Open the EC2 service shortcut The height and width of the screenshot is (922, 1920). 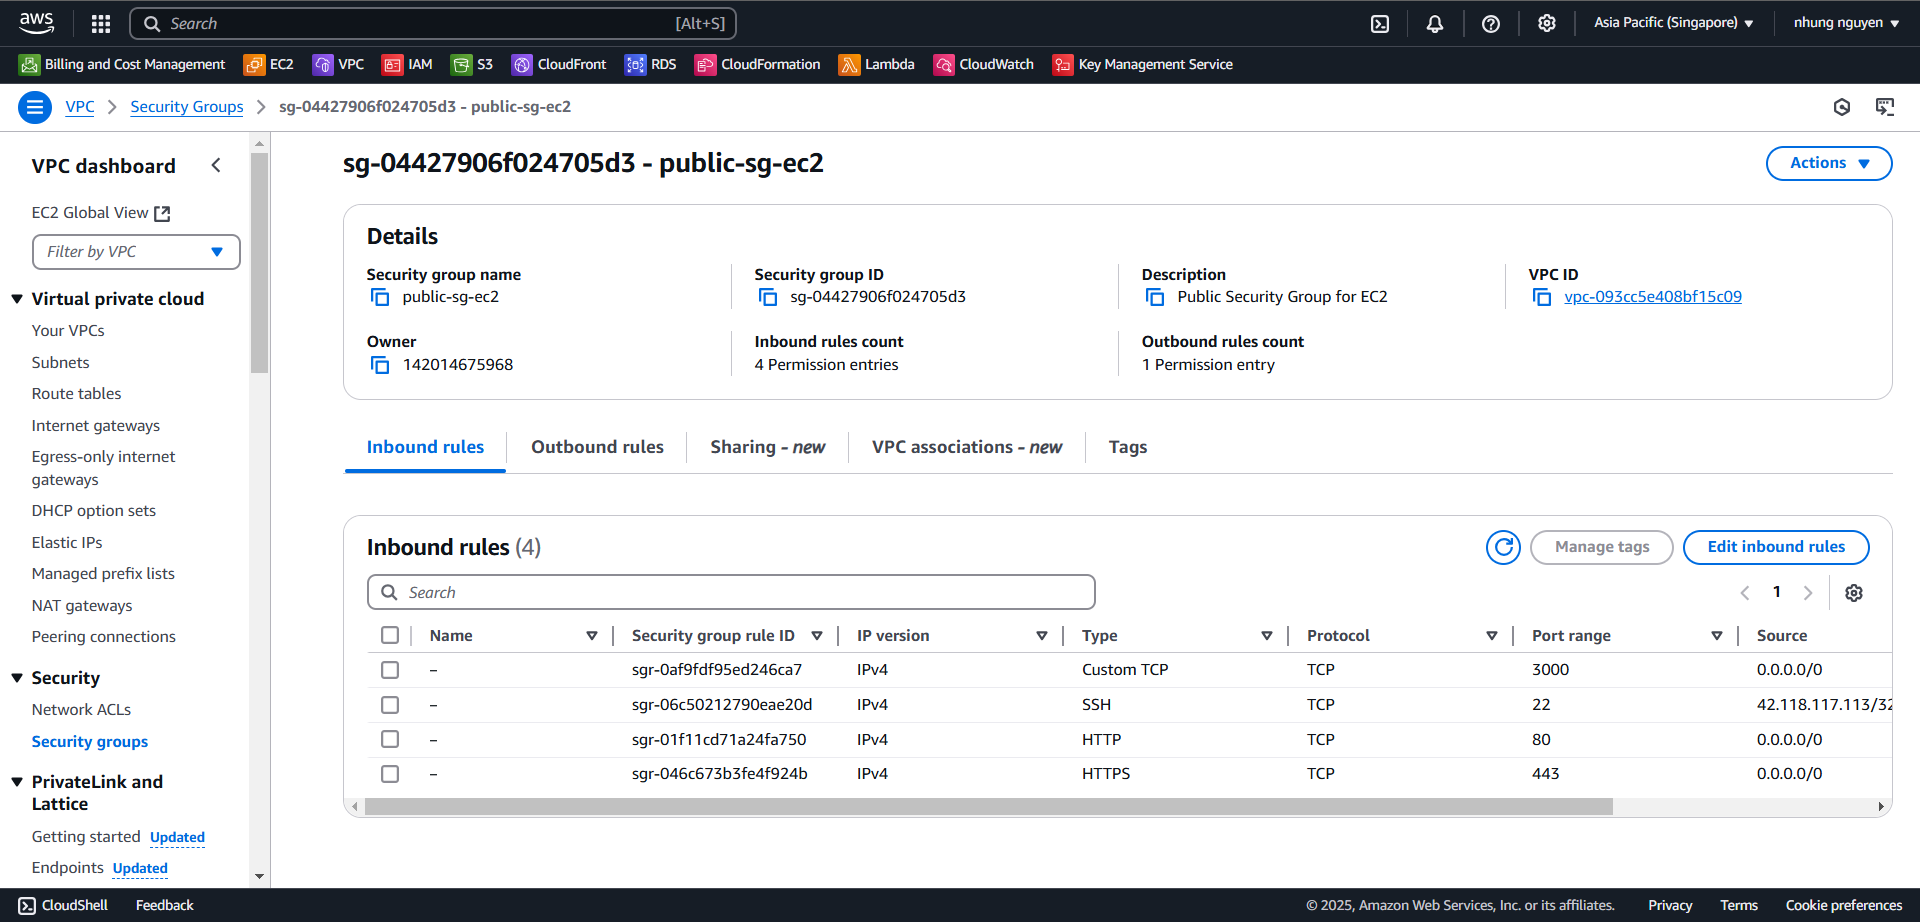[269, 65]
